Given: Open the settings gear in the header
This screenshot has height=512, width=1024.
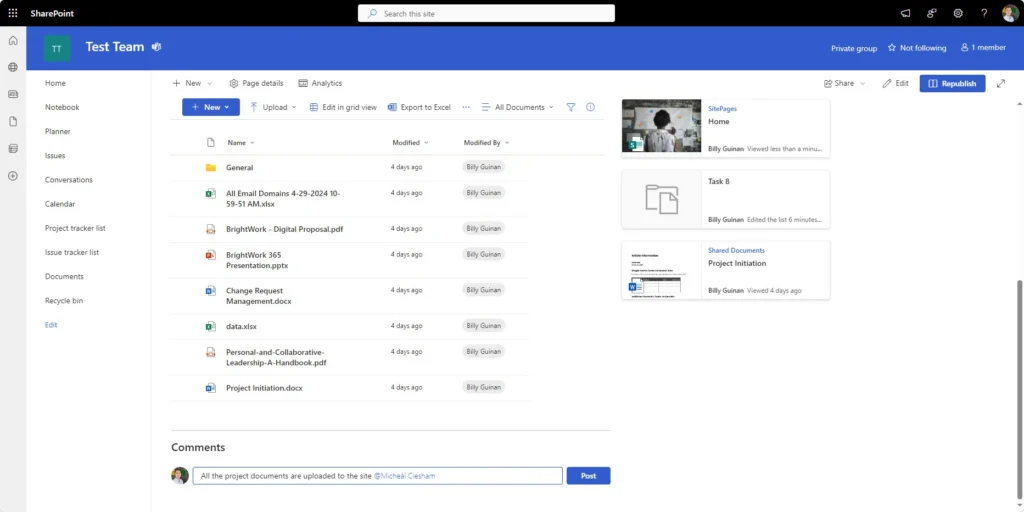Looking at the screenshot, I should (957, 13).
